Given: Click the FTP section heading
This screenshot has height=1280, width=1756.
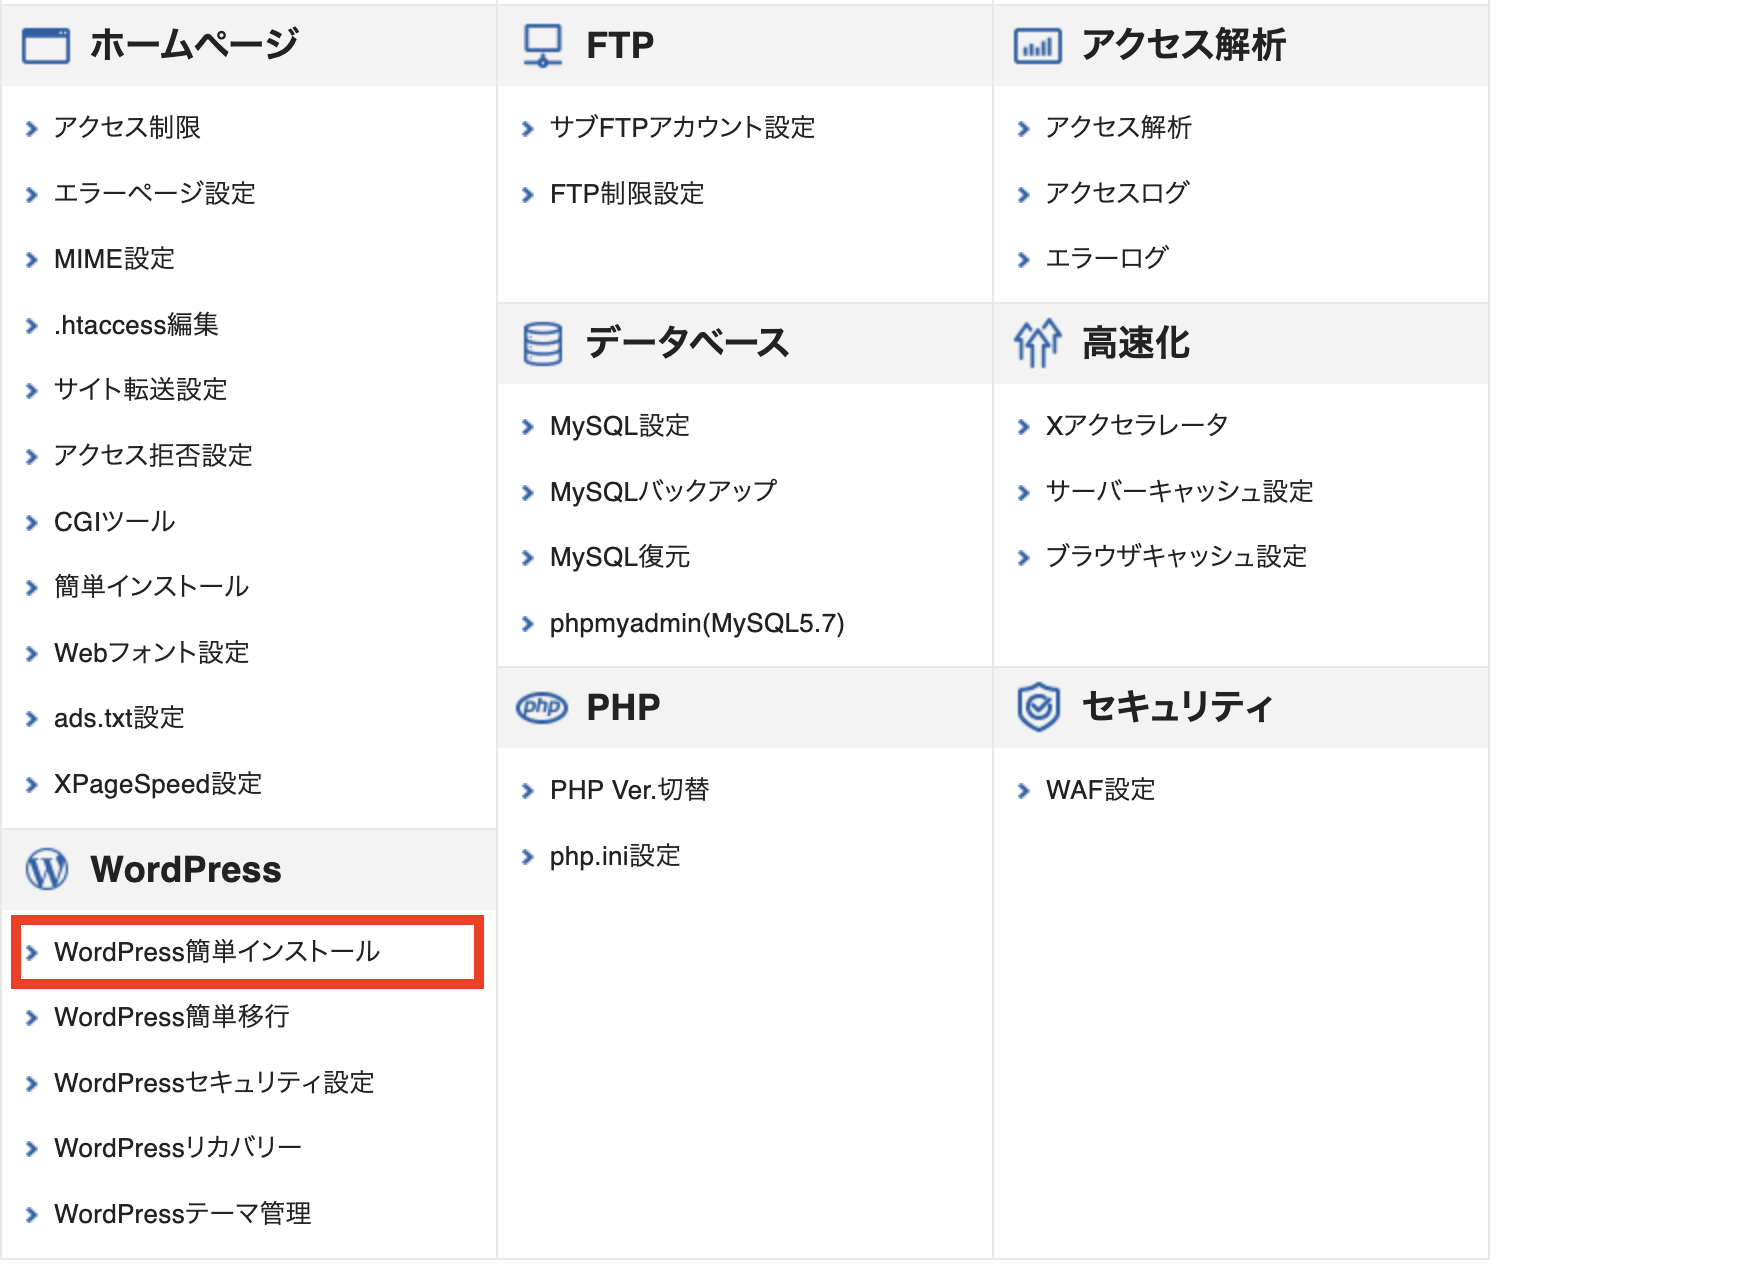Looking at the screenshot, I should [x=620, y=46].
